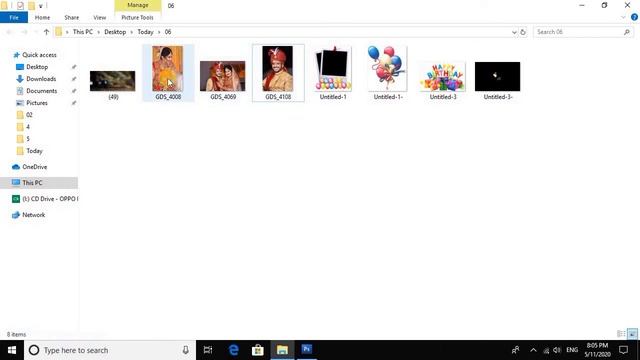Select Network in navigation pane

coord(33,215)
